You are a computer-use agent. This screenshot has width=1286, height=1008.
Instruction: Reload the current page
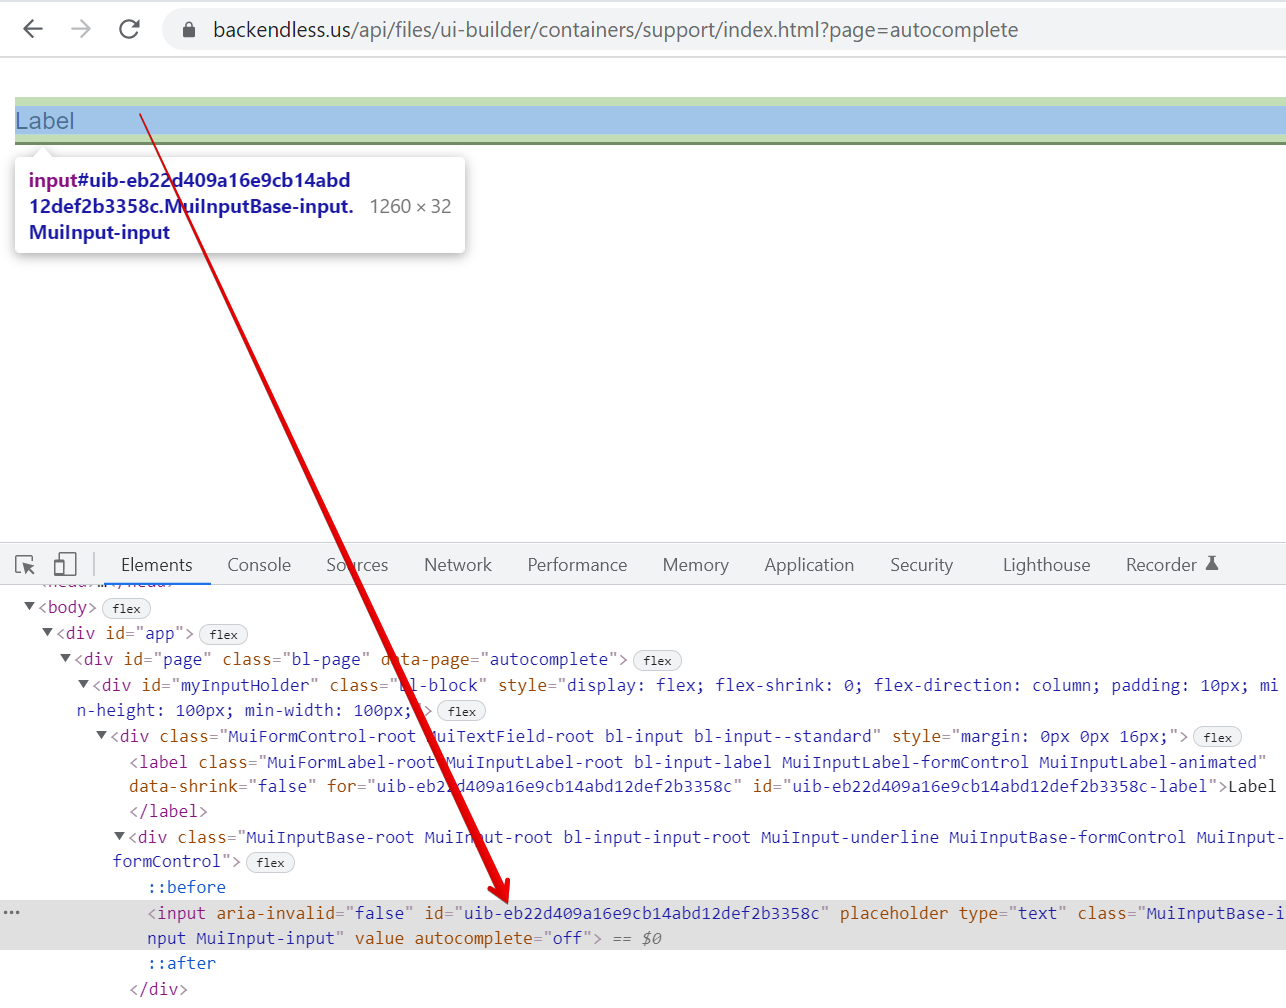129,29
